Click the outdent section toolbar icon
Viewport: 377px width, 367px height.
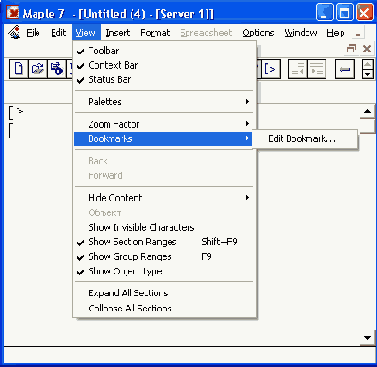tap(297, 69)
